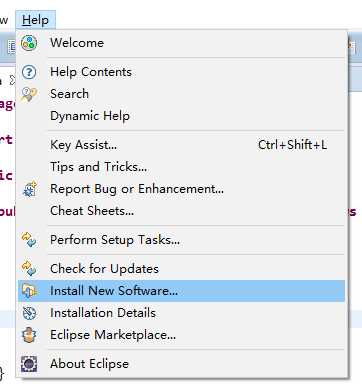
Task: Click the Report Bug icon
Action: [30, 189]
